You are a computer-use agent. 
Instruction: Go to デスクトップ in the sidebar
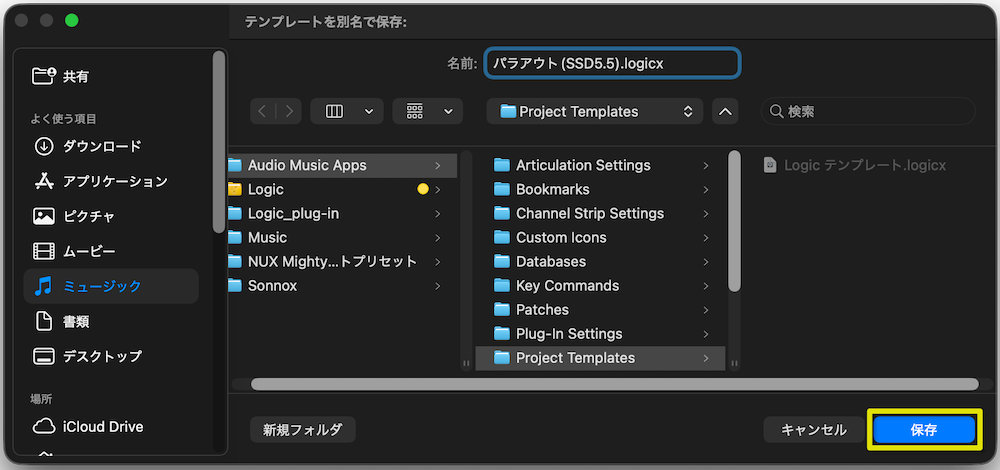pyautogui.click(x=102, y=356)
